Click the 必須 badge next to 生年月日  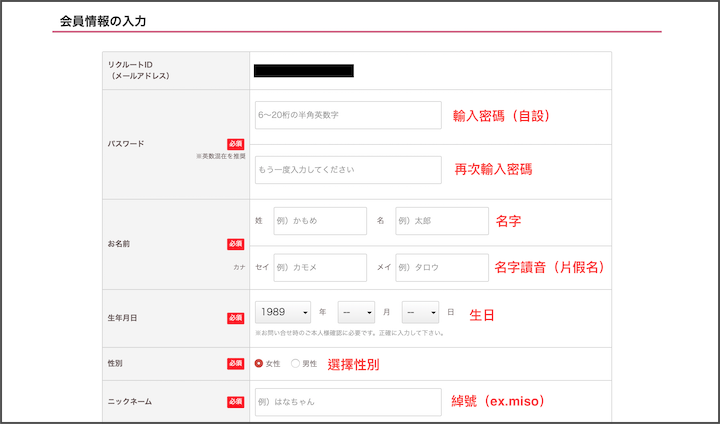click(x=235, y=318)
